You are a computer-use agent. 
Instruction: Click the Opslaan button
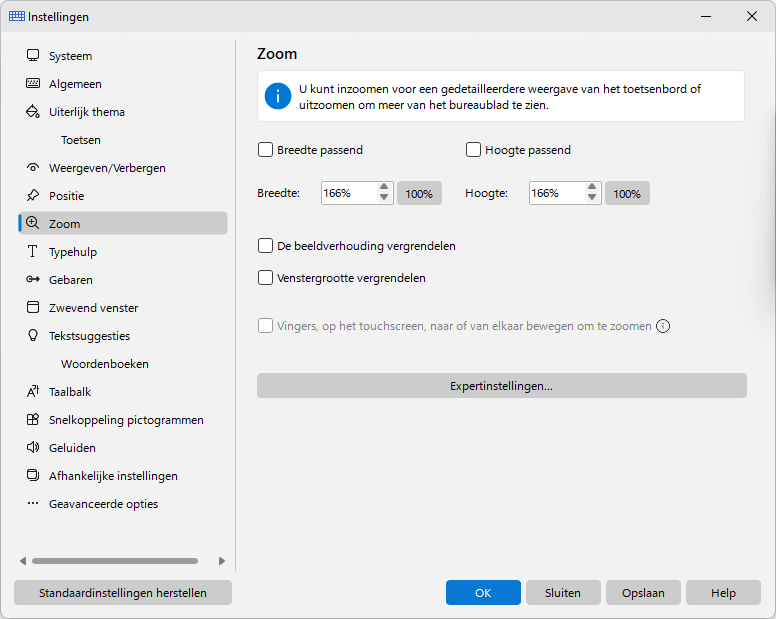point(643,592)
